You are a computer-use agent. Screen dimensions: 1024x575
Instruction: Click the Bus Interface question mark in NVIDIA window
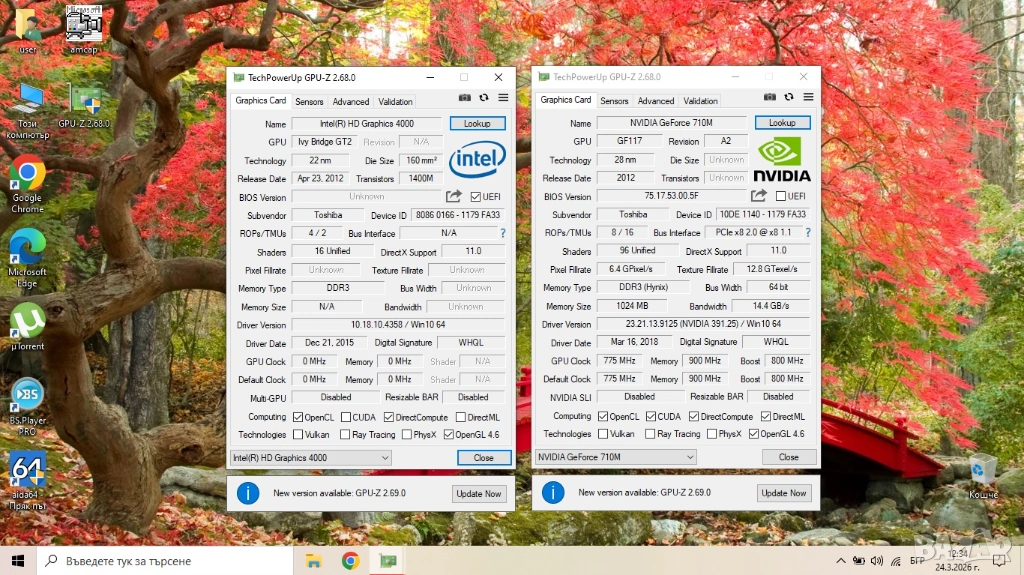click(x=808, y=233)
